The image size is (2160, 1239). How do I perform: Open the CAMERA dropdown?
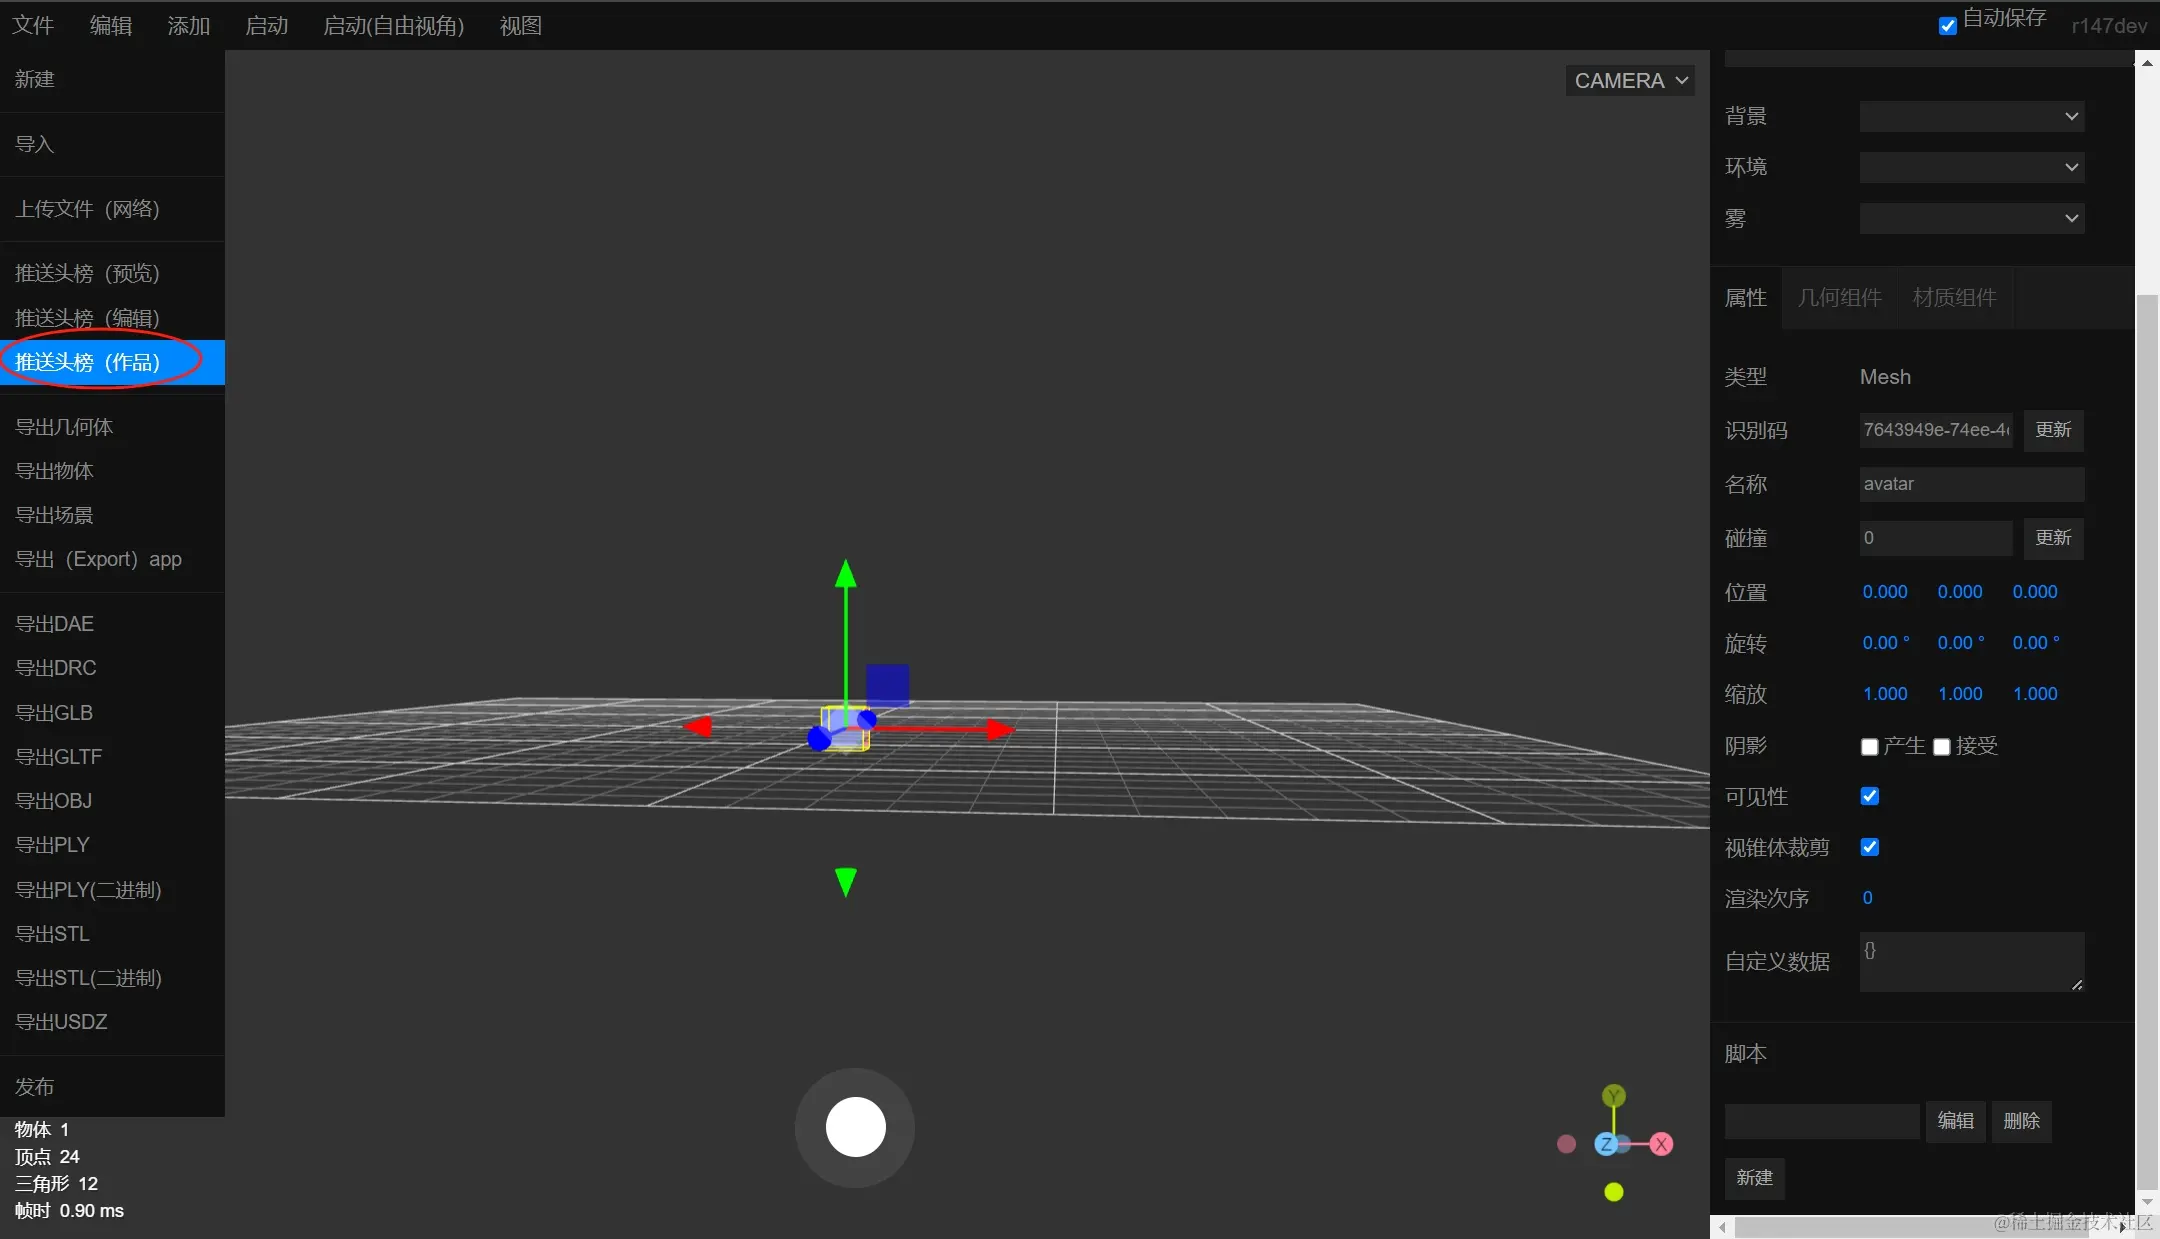click(x=1630, y=81)
